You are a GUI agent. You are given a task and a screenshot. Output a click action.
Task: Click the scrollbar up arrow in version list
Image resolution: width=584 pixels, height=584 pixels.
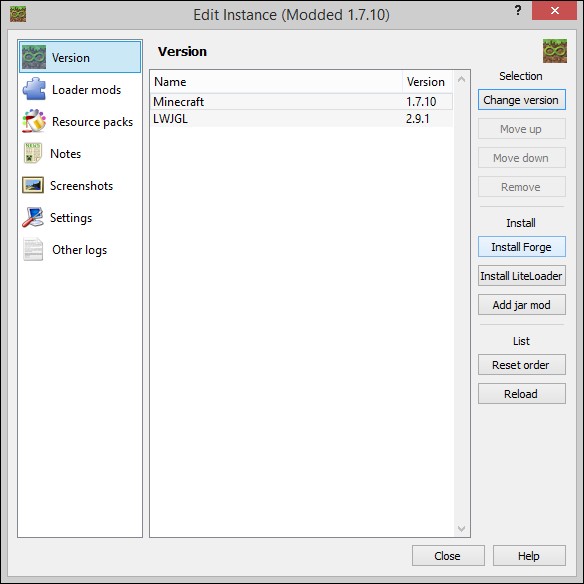pos(461,79)
